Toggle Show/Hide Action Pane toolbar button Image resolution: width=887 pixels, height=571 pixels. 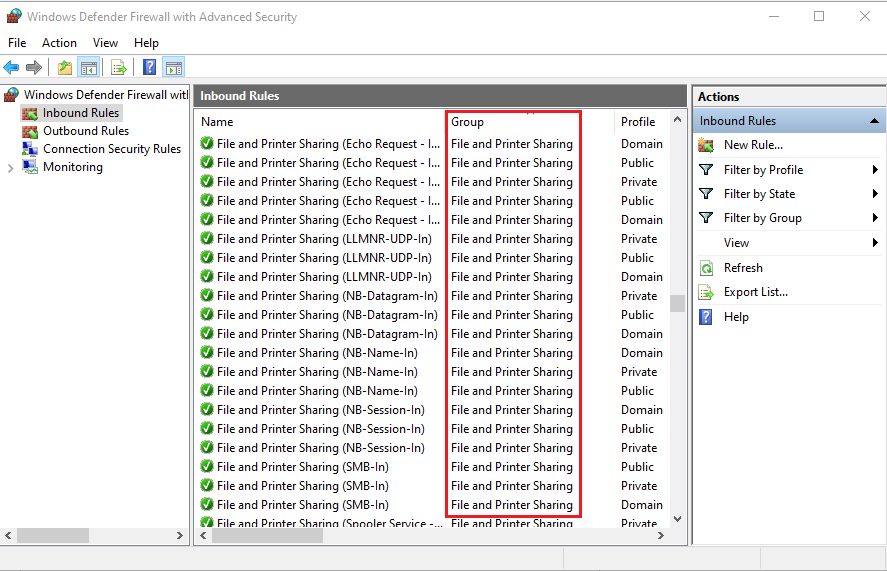[174, 67]
